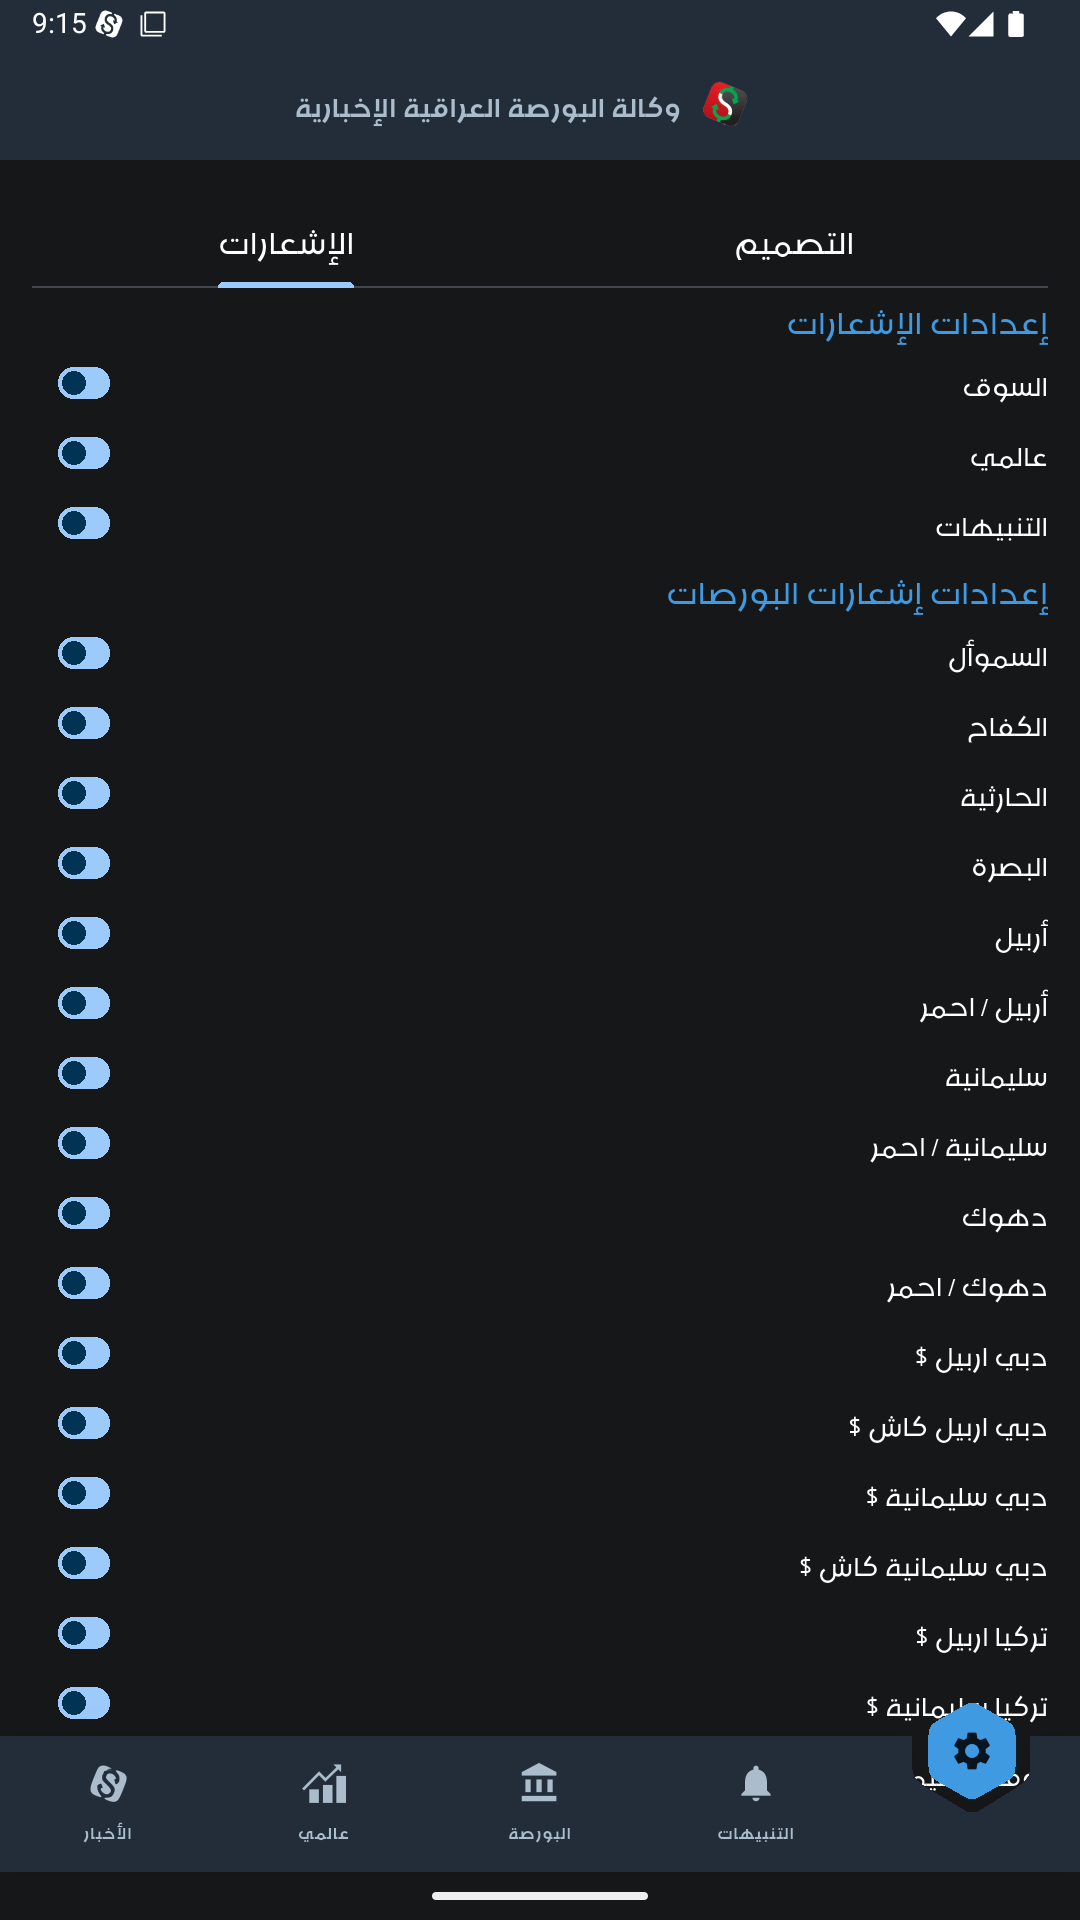Disable the التنبيهات notification switch
Viewport: 1080px width, 1920px height.
point(84,523)
